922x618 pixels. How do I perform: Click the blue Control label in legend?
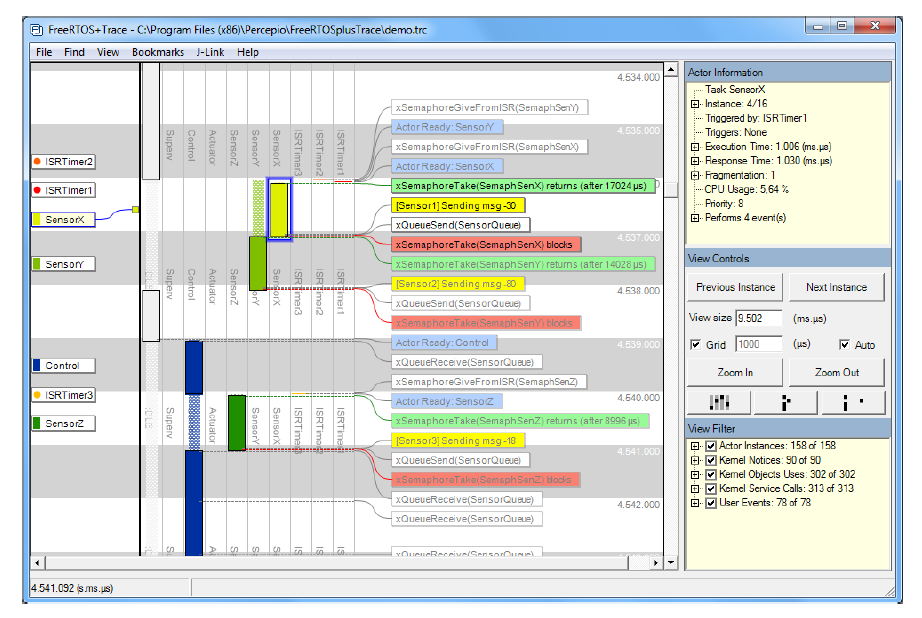[64, 366]
